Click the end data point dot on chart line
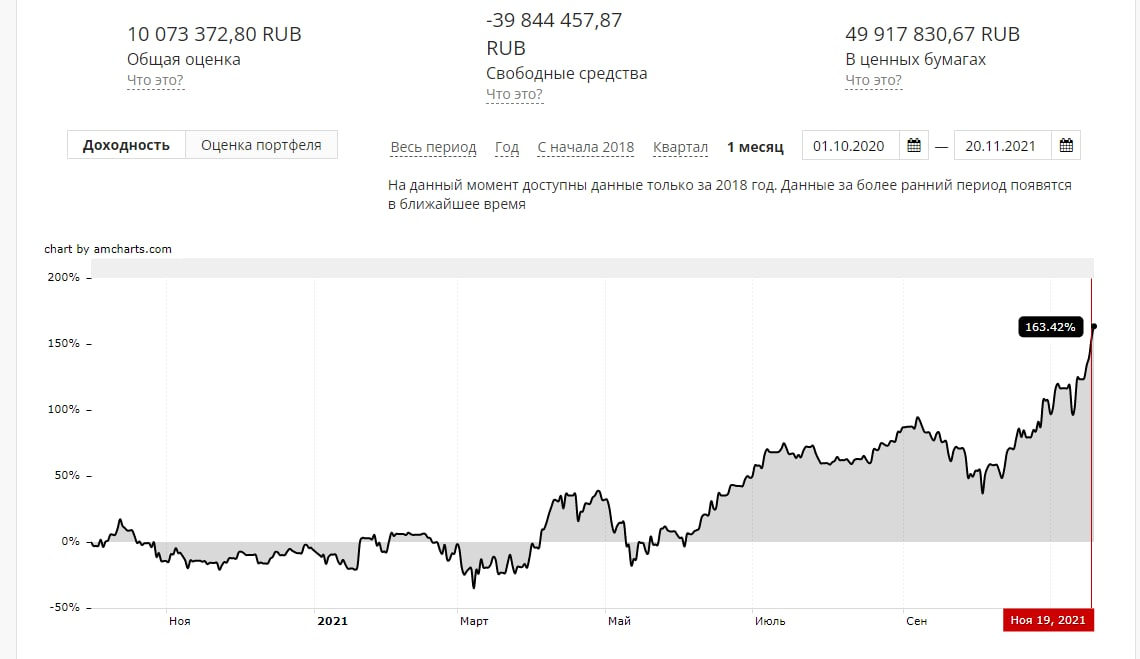Viewport: 1140px width, 659px height. [x=1094, y=326]
